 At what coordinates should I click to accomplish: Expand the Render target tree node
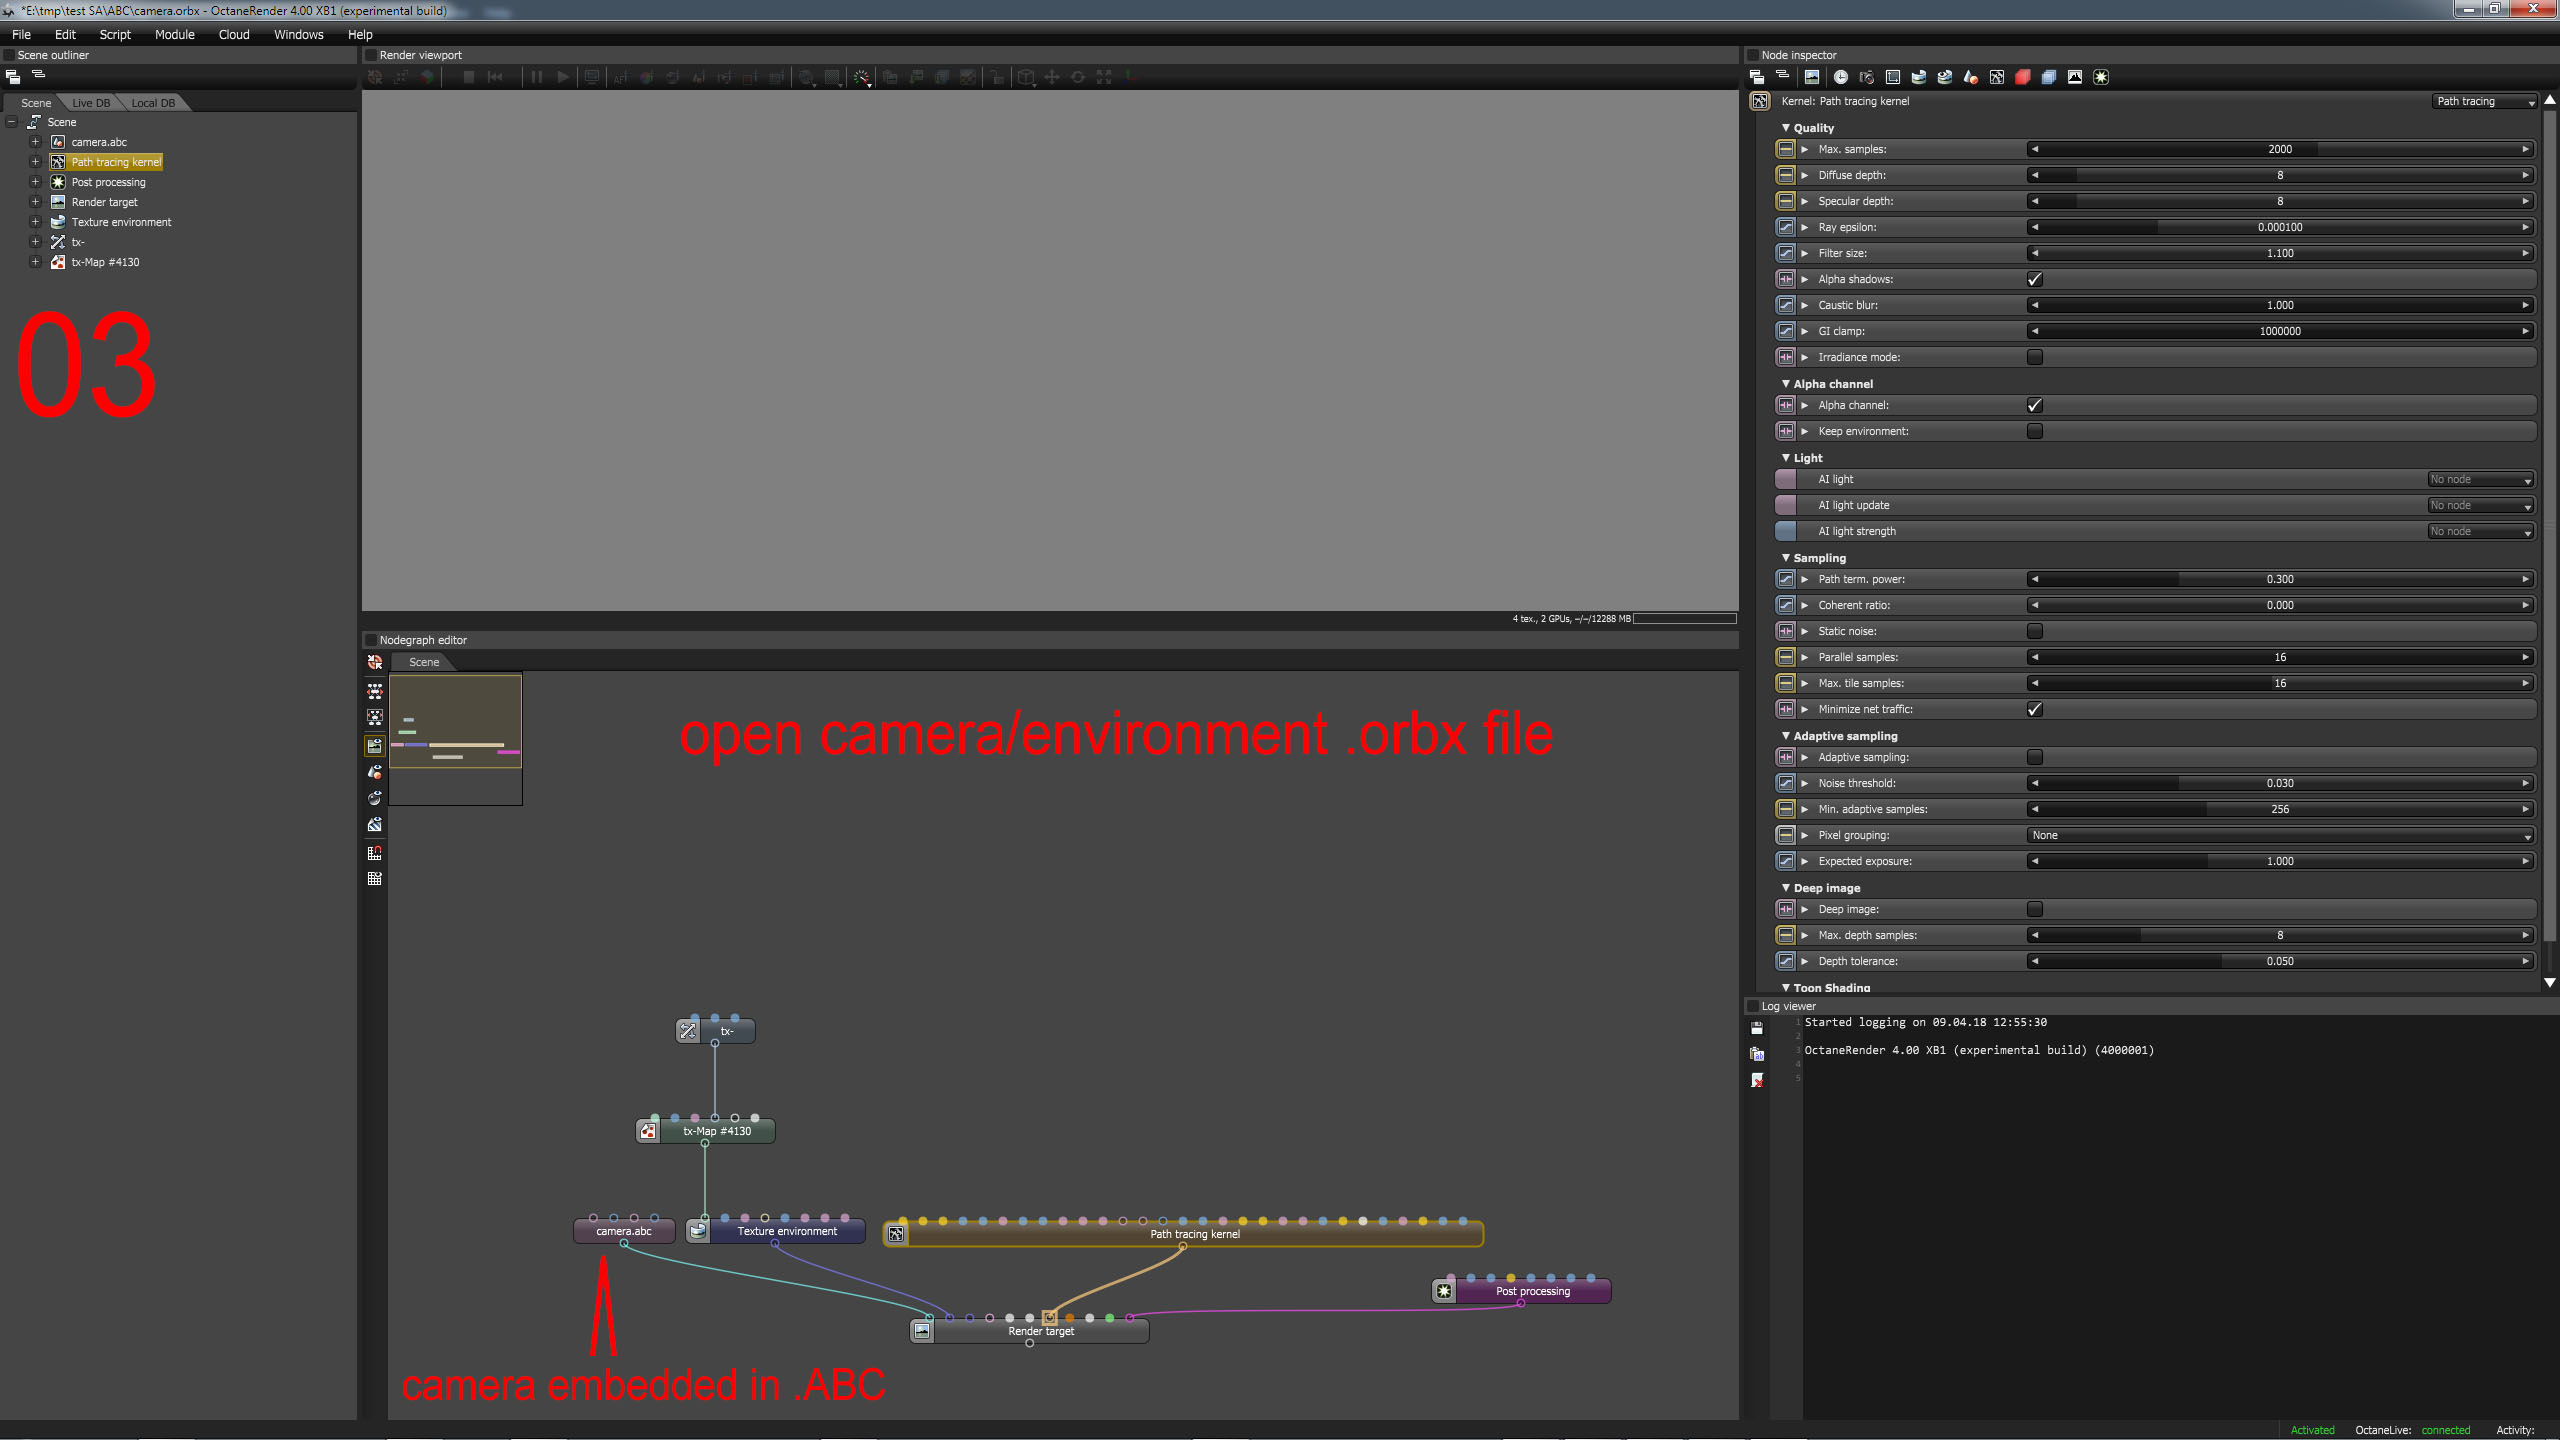point(35,202)
